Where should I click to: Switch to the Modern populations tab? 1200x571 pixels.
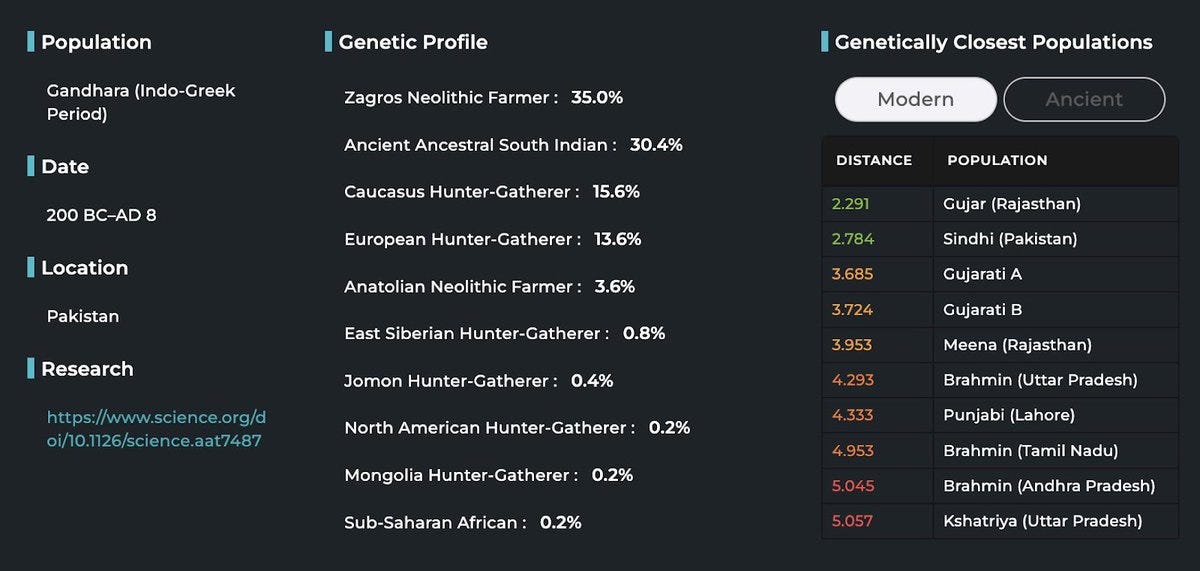point(915,99)
